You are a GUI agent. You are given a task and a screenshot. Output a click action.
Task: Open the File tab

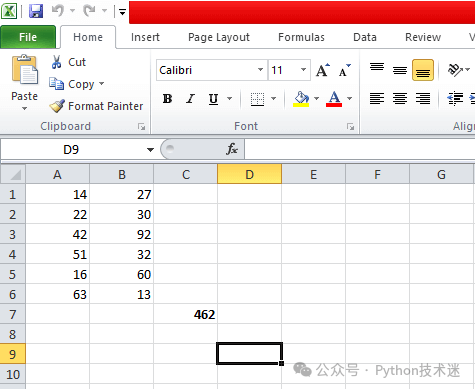click(x=28, y=37)
